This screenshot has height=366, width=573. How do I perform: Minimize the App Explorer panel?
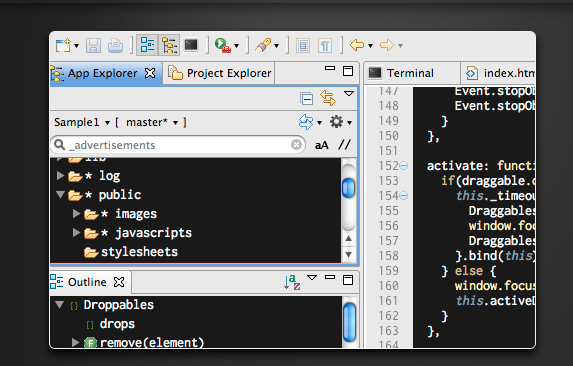pos(330,68)
